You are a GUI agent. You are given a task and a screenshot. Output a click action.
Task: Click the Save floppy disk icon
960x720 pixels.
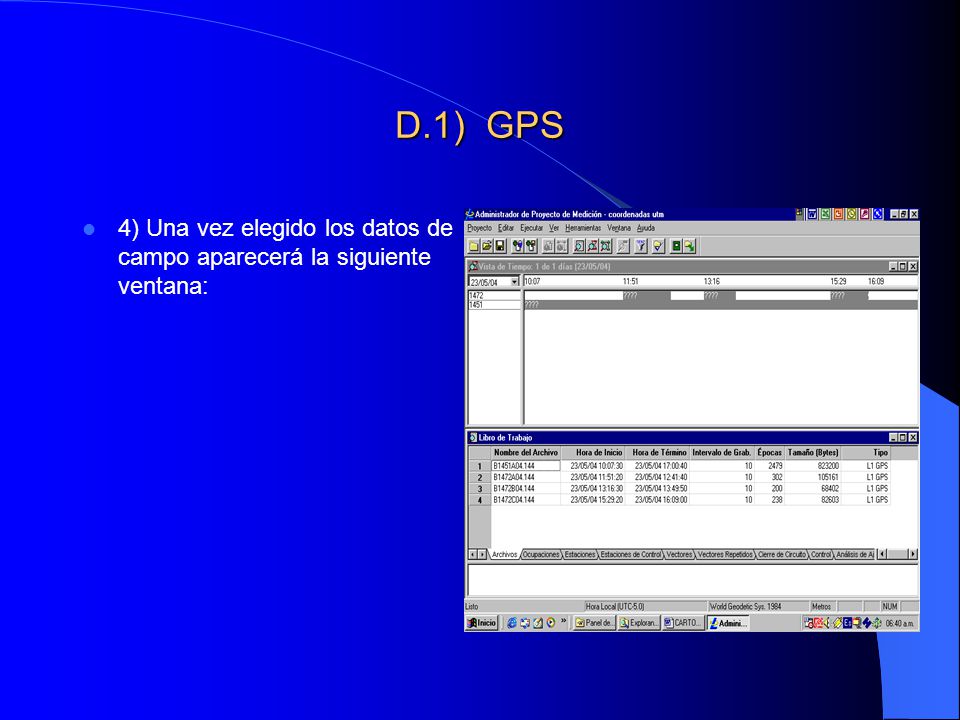[500, 246]
